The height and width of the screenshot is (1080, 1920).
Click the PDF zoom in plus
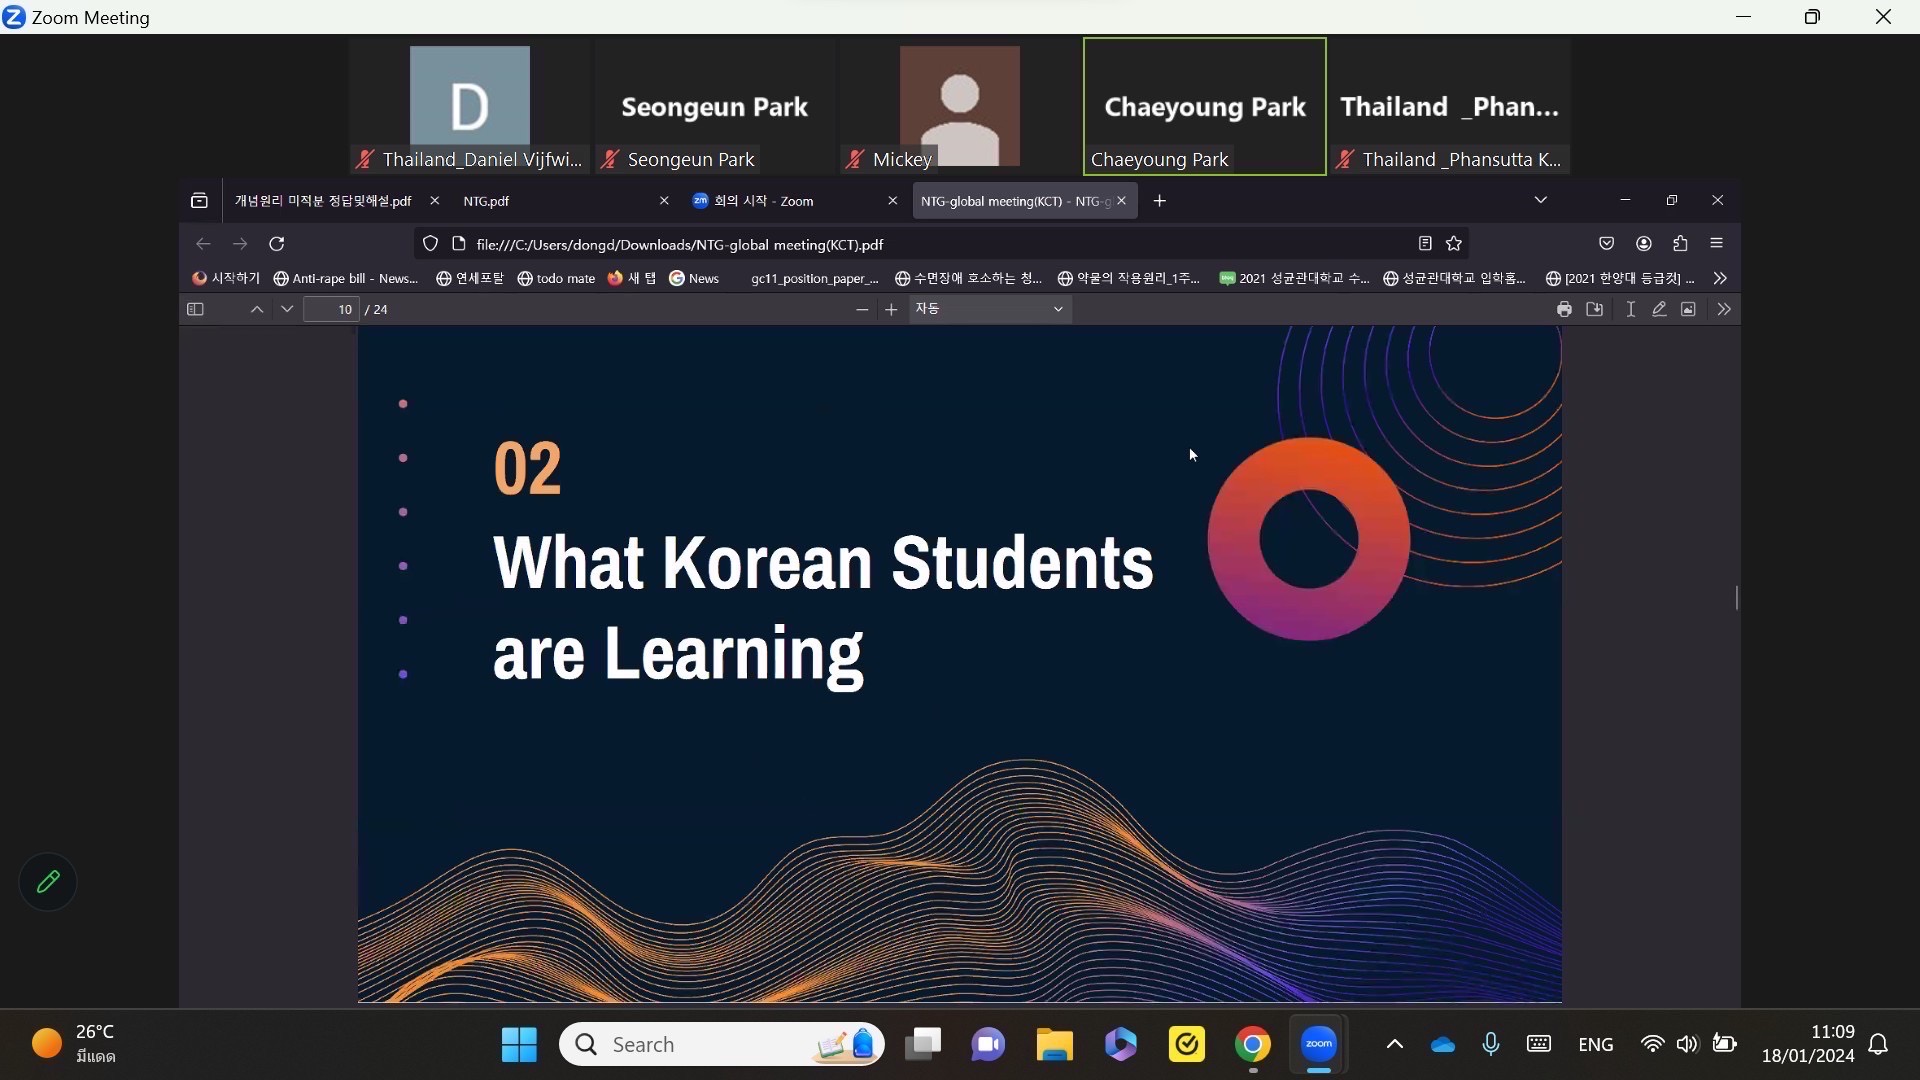(x=891, y=310)
